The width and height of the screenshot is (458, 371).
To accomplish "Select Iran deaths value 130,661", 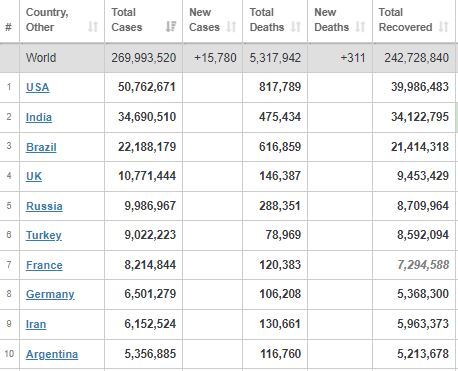I will coord(280,324).
